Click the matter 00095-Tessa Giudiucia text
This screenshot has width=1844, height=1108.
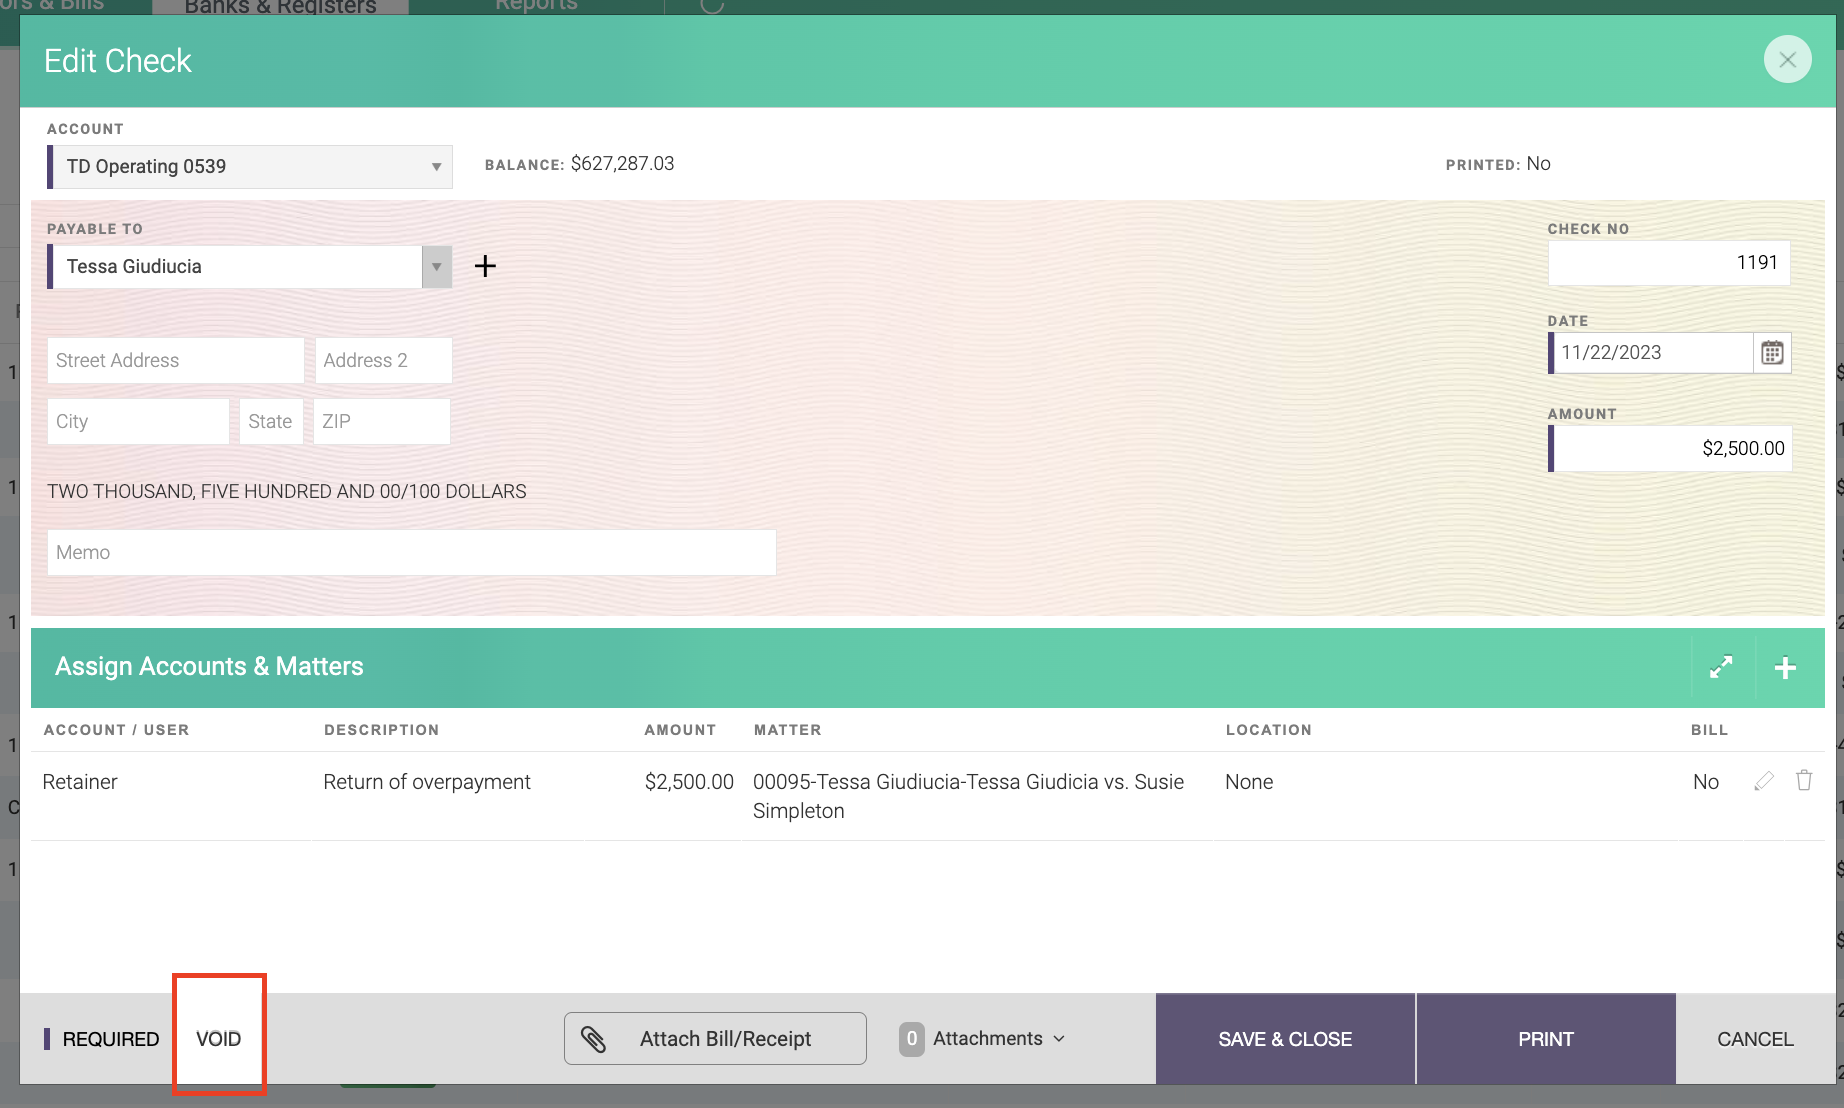968,796
